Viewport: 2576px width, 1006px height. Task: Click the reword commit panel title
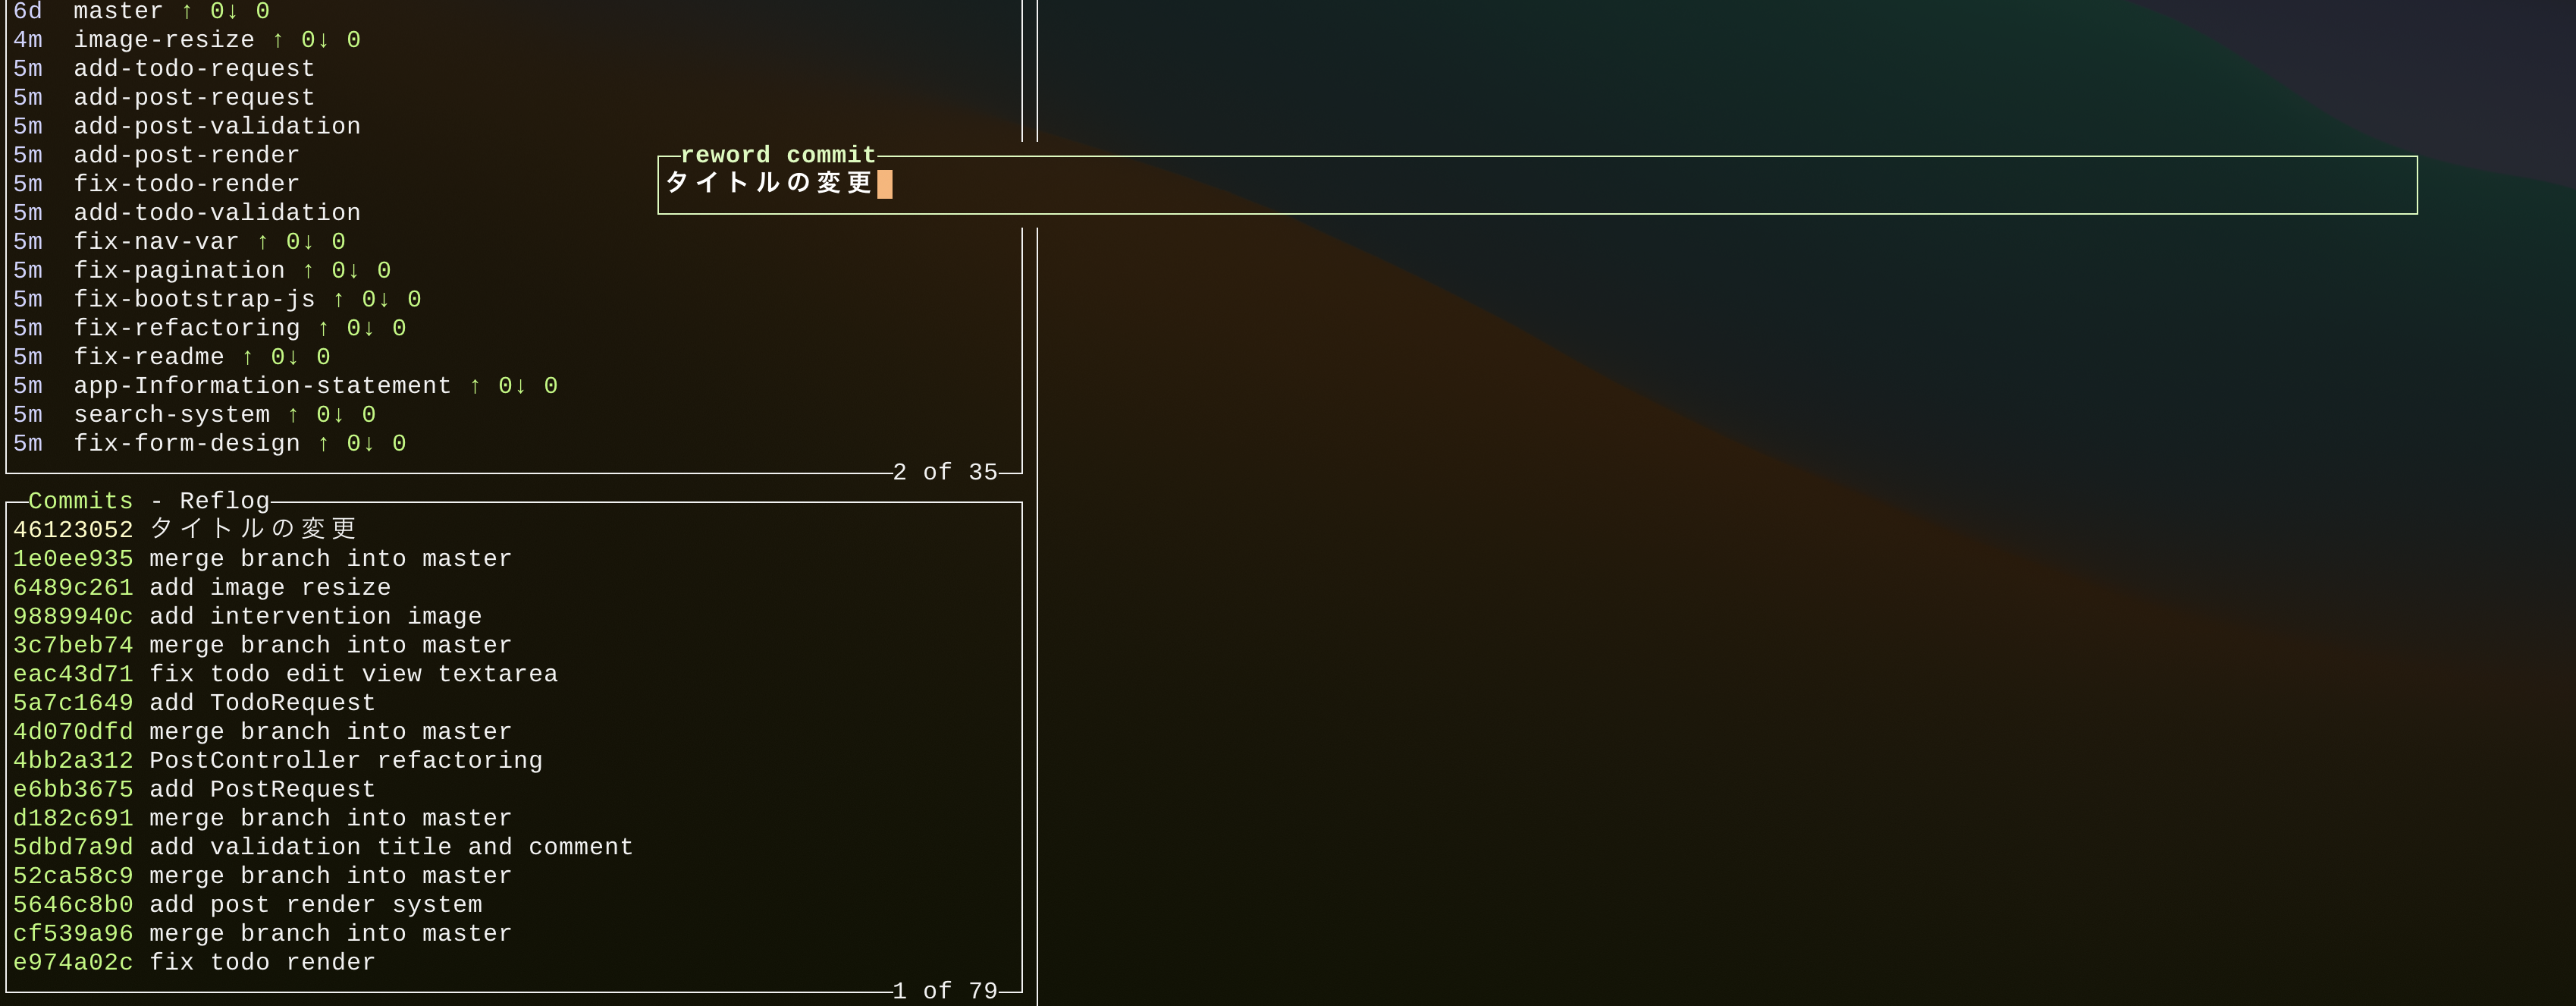777,155
